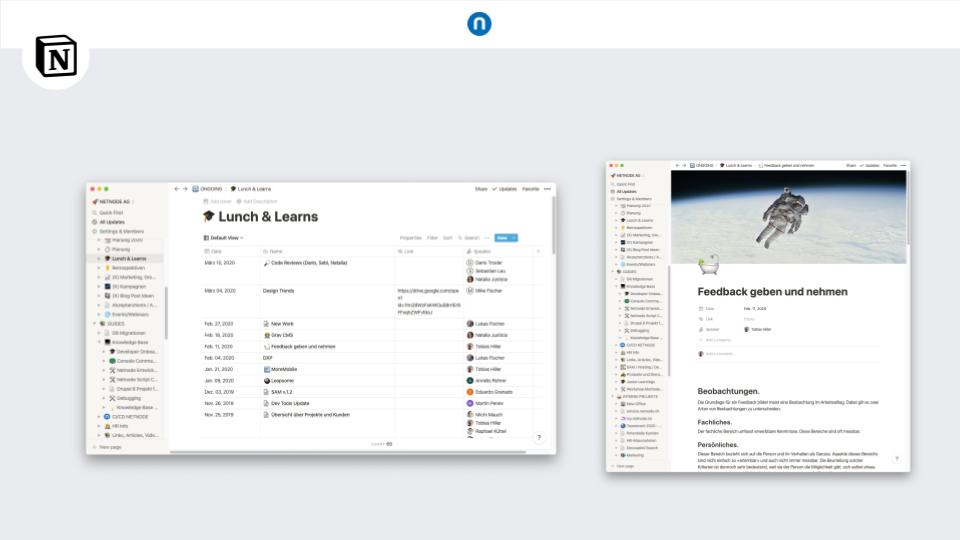Click the back arrow in the Lunch & Learns window
The height and width of the screenshot is (540, 960).
(x=177, y=188)
